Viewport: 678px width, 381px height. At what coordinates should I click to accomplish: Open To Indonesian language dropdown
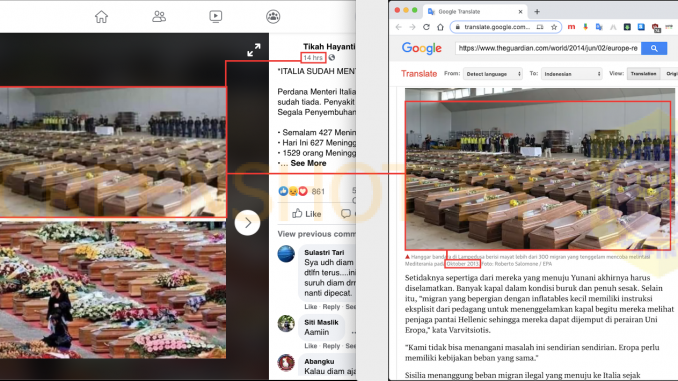coord(572,74)
